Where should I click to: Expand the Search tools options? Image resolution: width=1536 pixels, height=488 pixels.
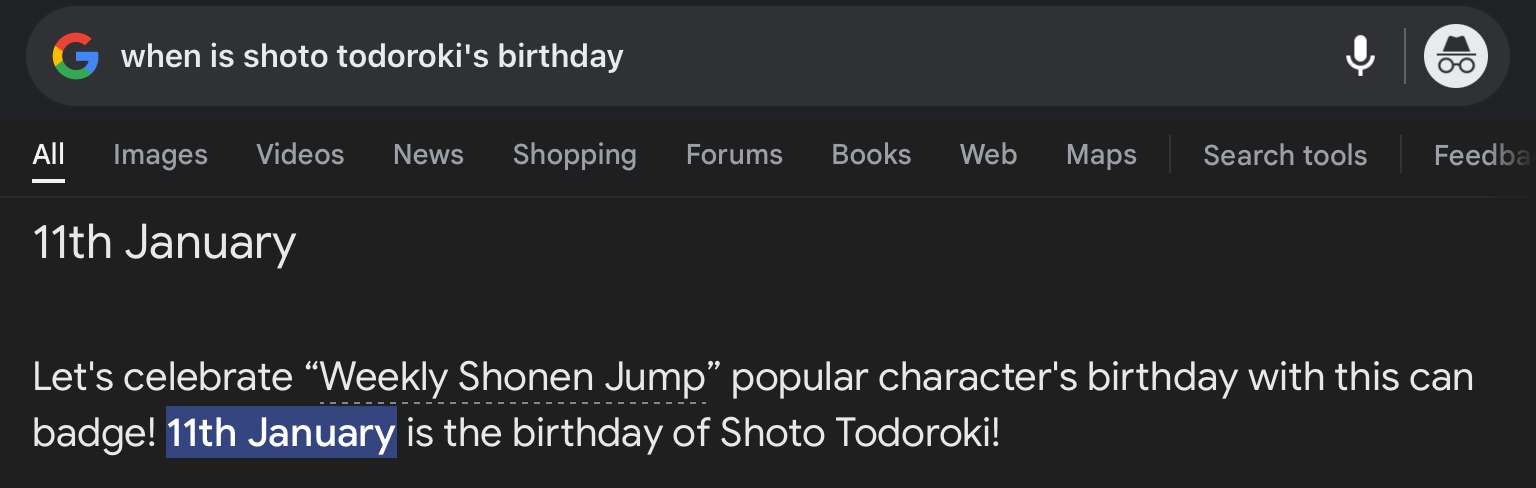[x=1284, y=155]
